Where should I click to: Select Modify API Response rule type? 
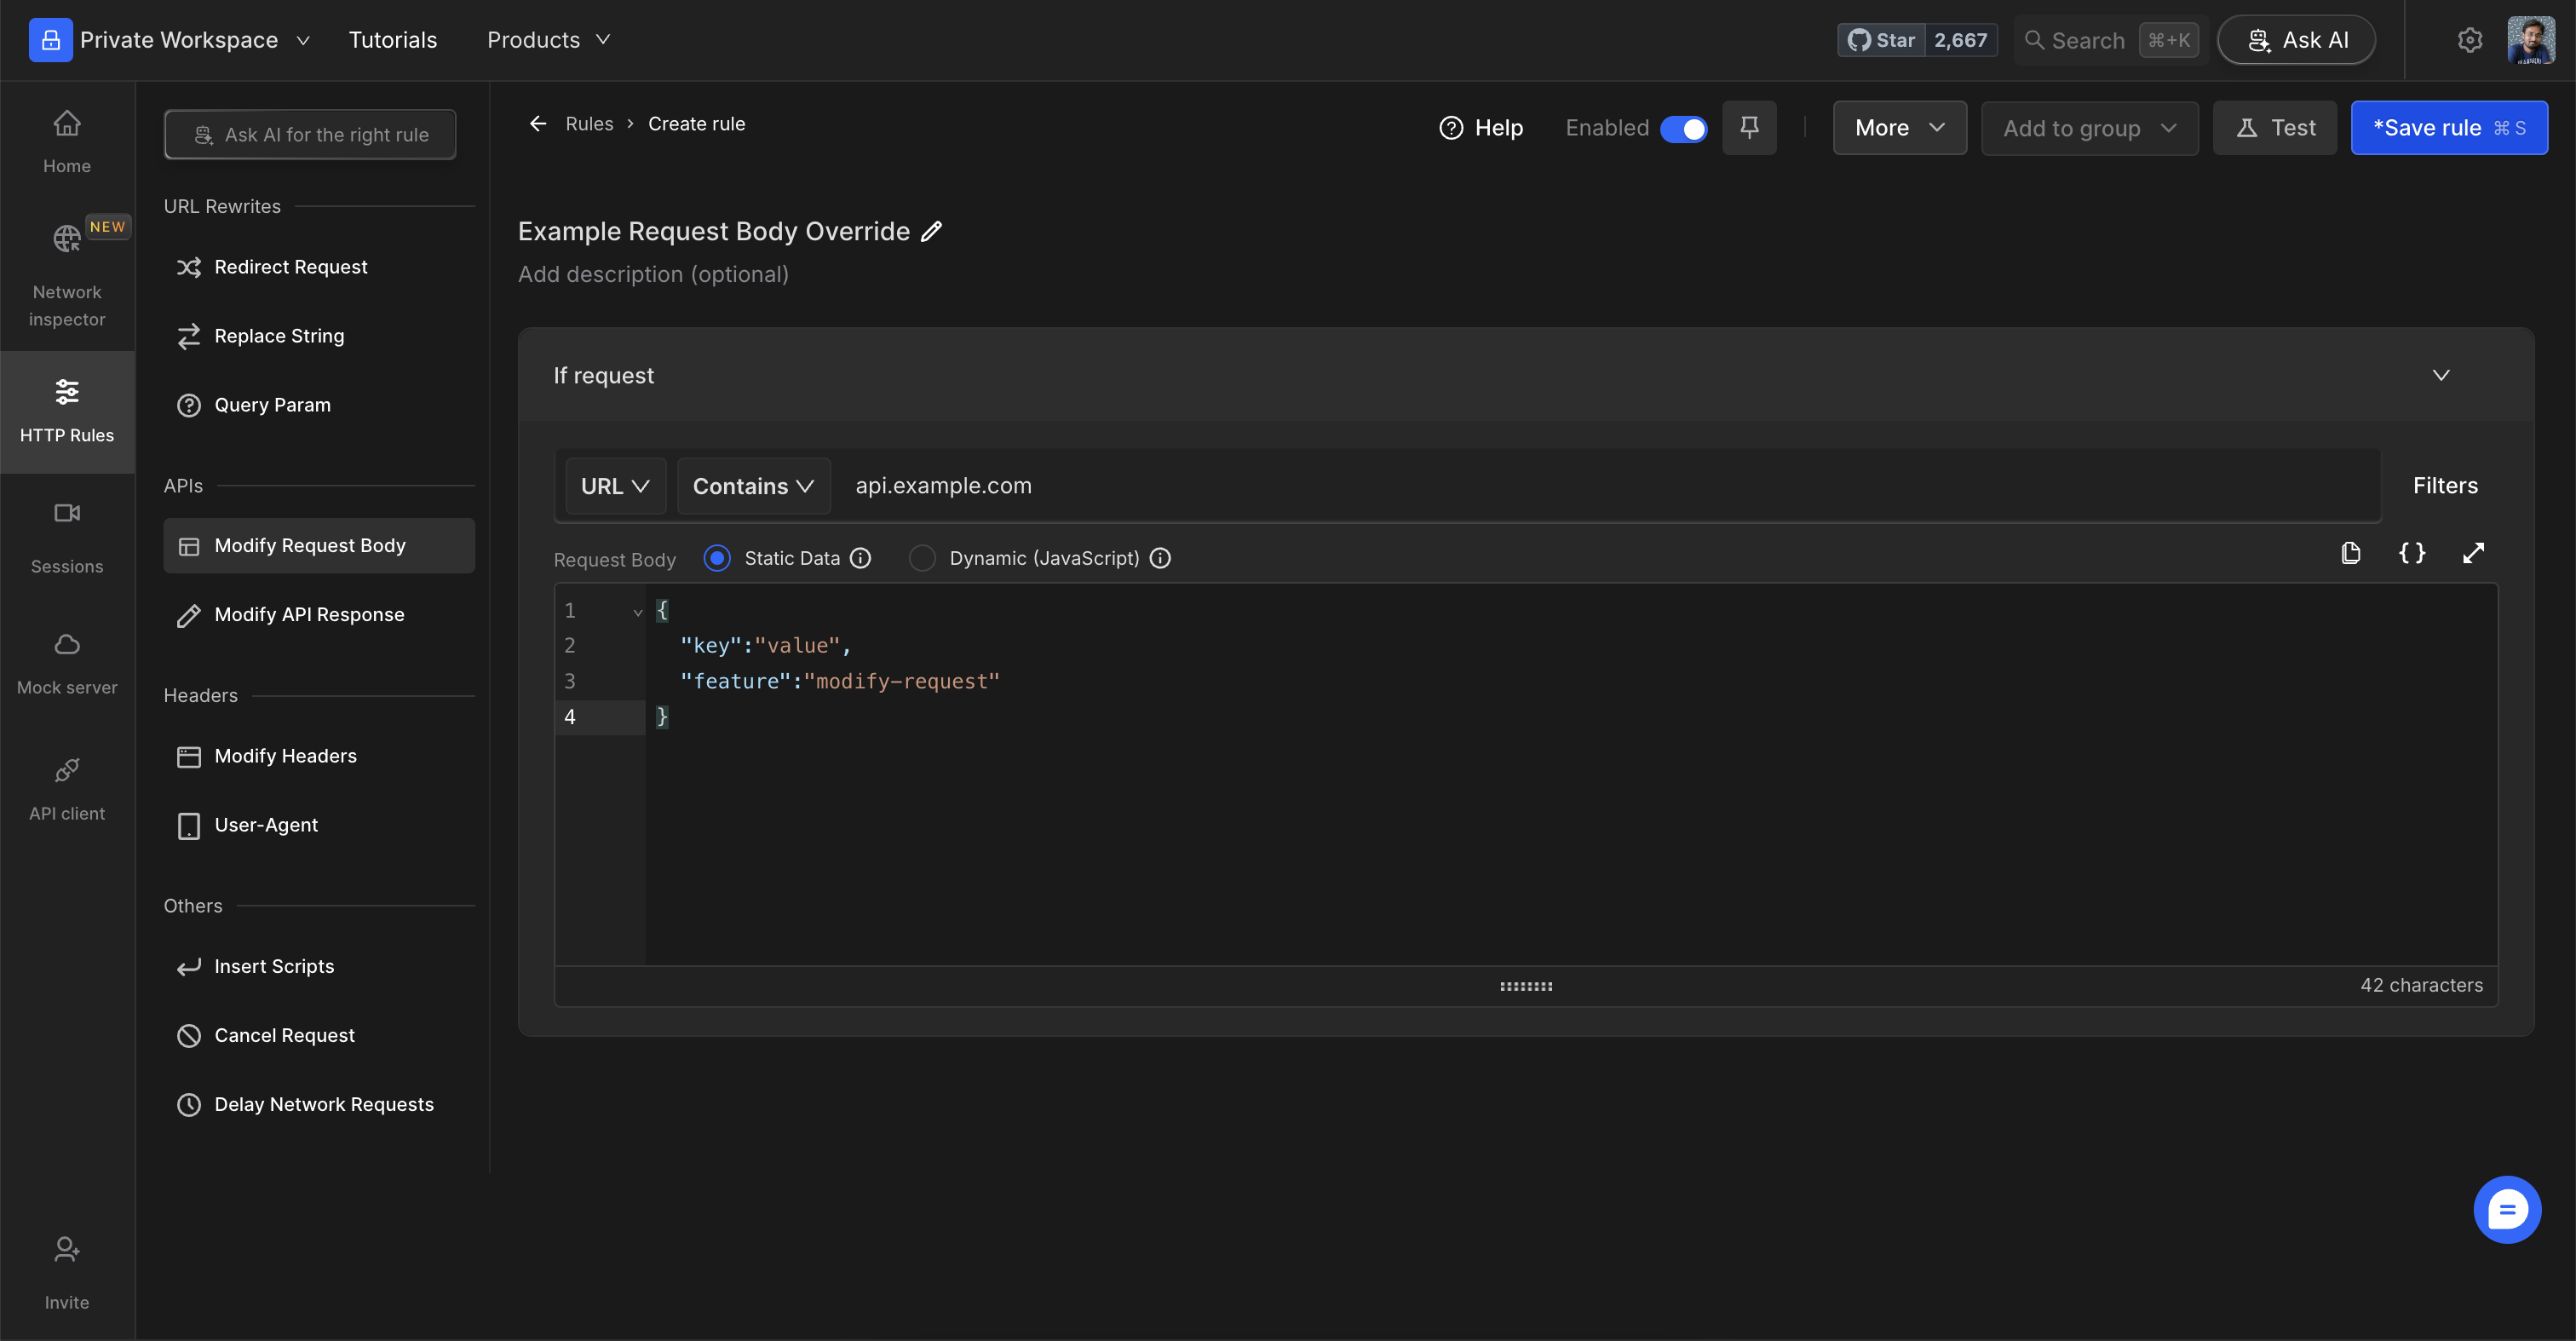point(309,614)
